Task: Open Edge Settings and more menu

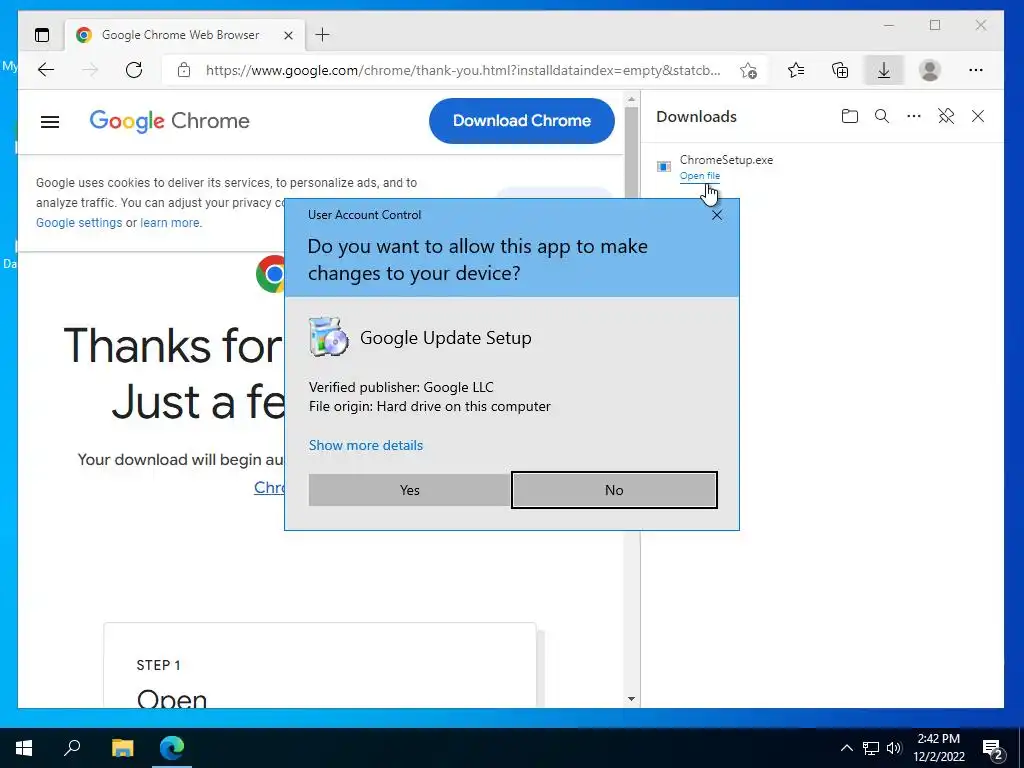Action: click(976, 70)
